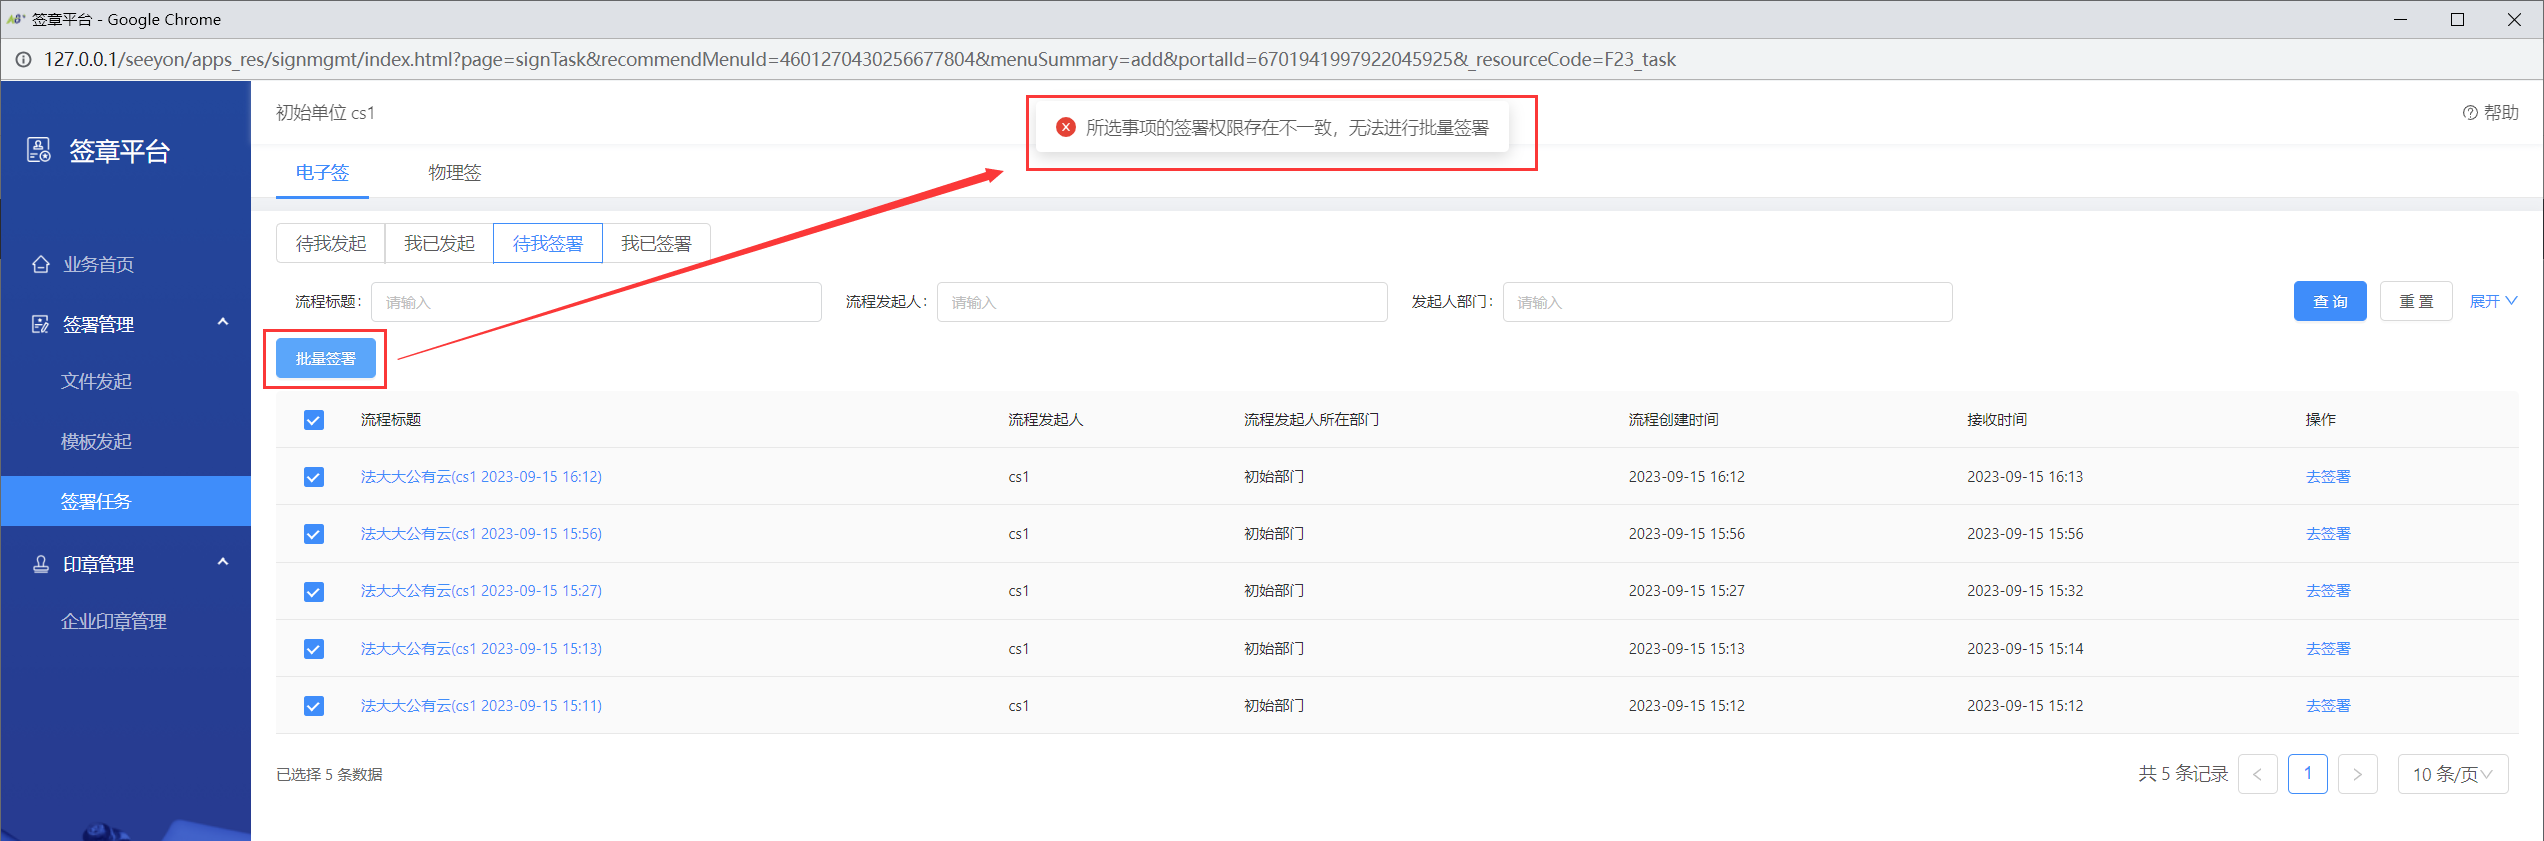Uncheck the row created 2023-09-15 16:12
The height and width of the screenshot is (841, 2544).
coord(314,477)
